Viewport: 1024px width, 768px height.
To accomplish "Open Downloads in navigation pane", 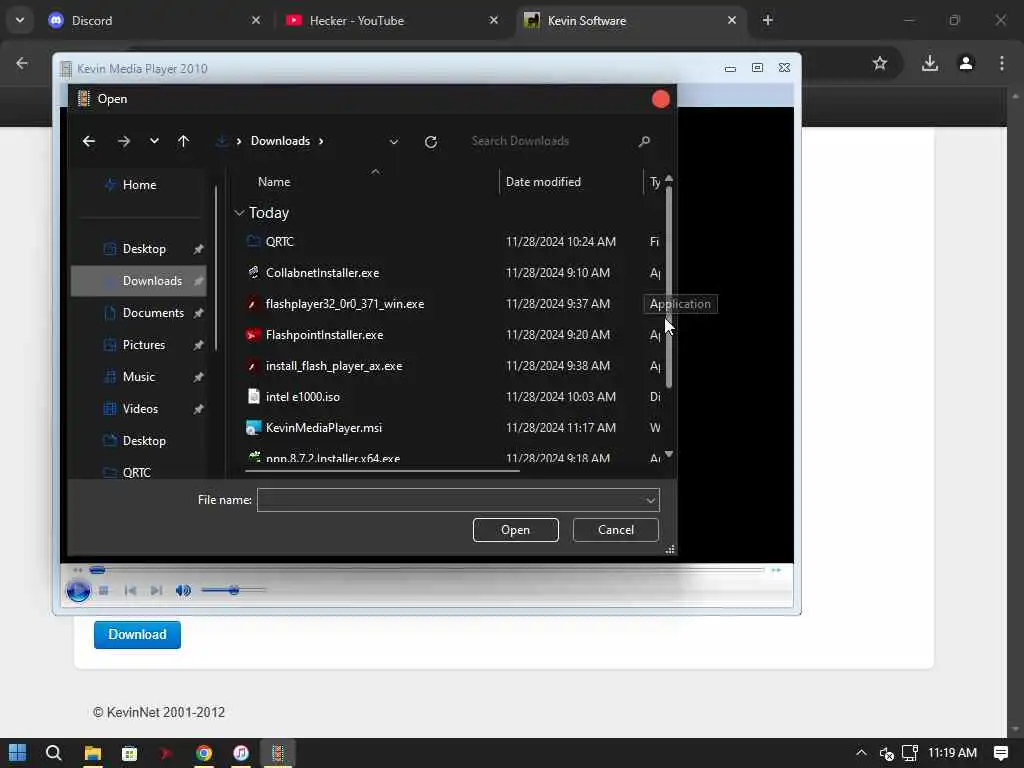I will 139,281.
